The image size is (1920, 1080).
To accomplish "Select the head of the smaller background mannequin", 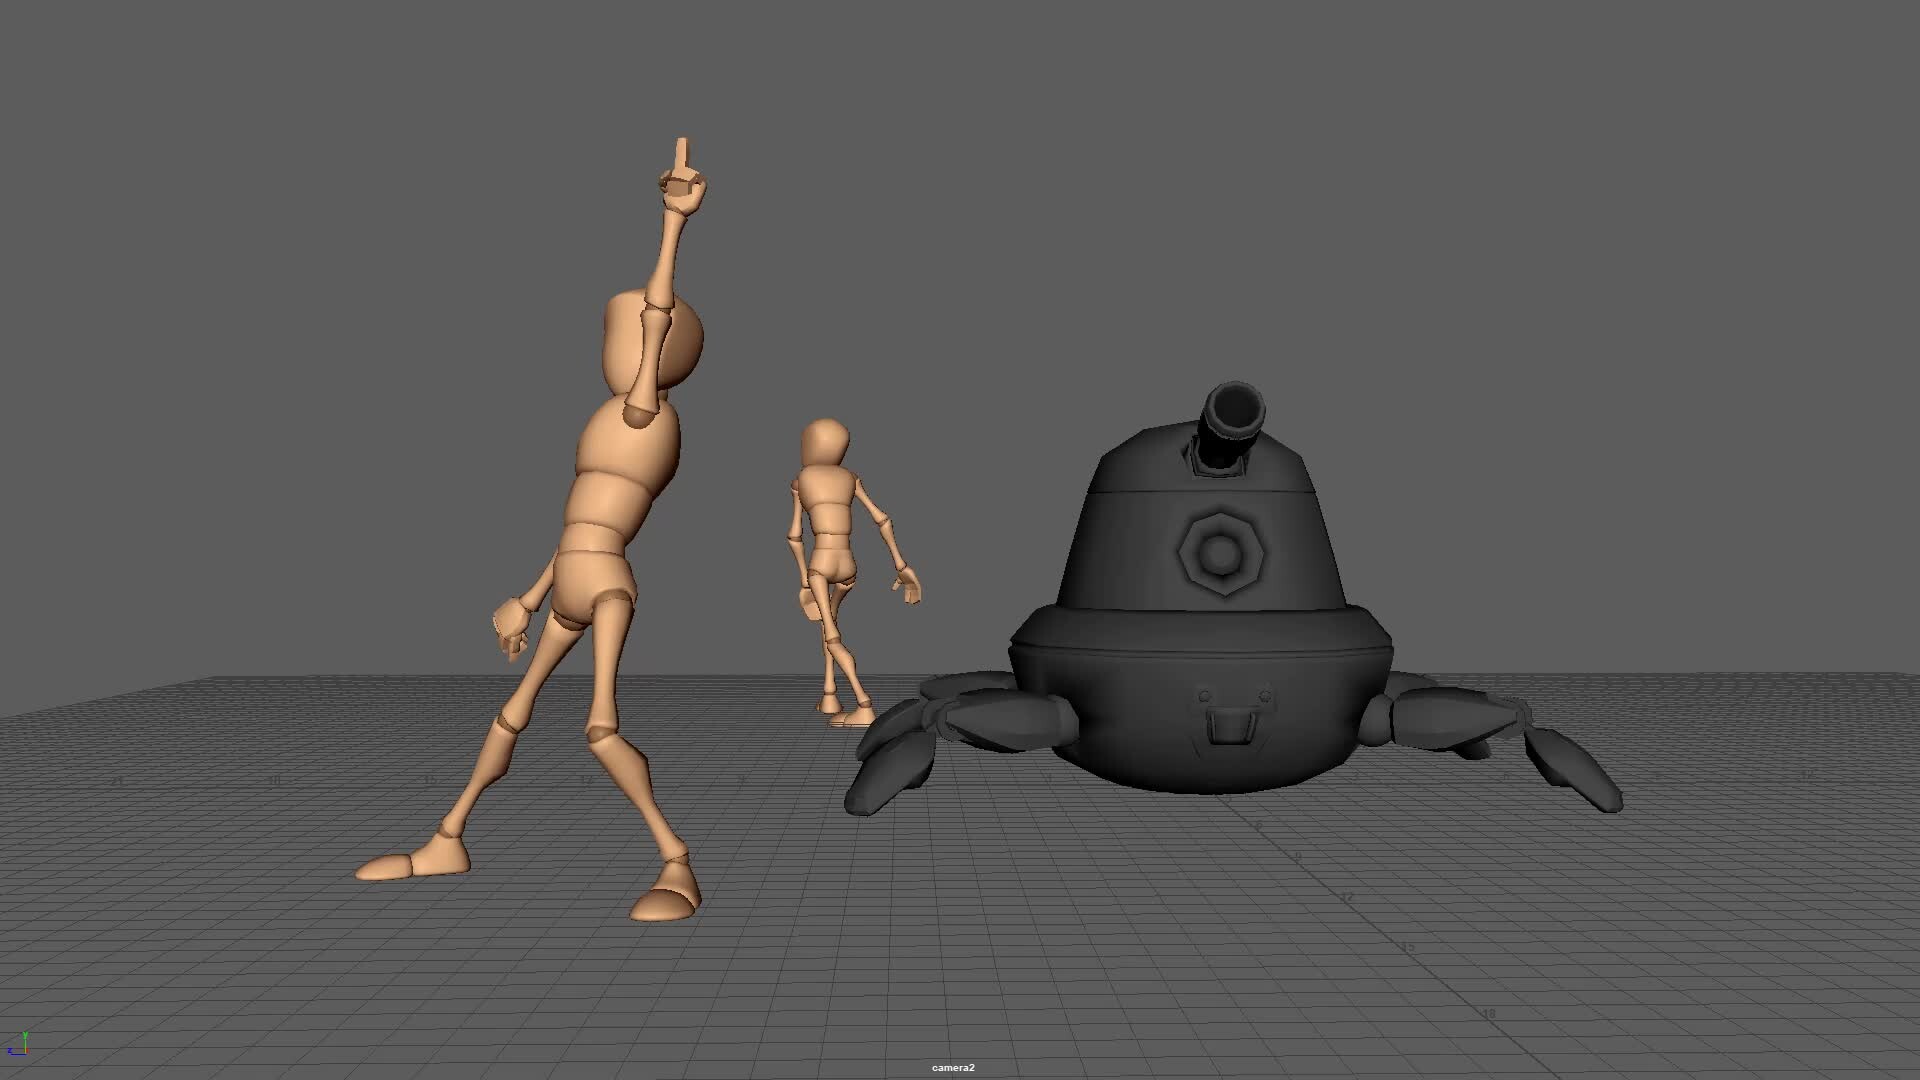I will coord(823,440).
